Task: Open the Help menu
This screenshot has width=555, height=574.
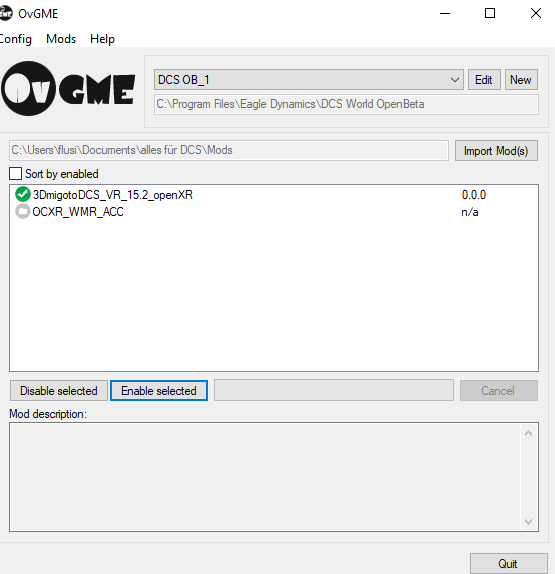Action: coord(102,39)
